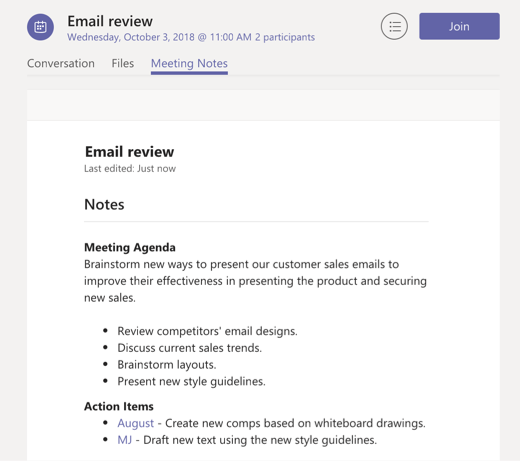The image size is (520, 461).
Task: Click the Review competitors' email designs bullet
Action: [207, 331]
